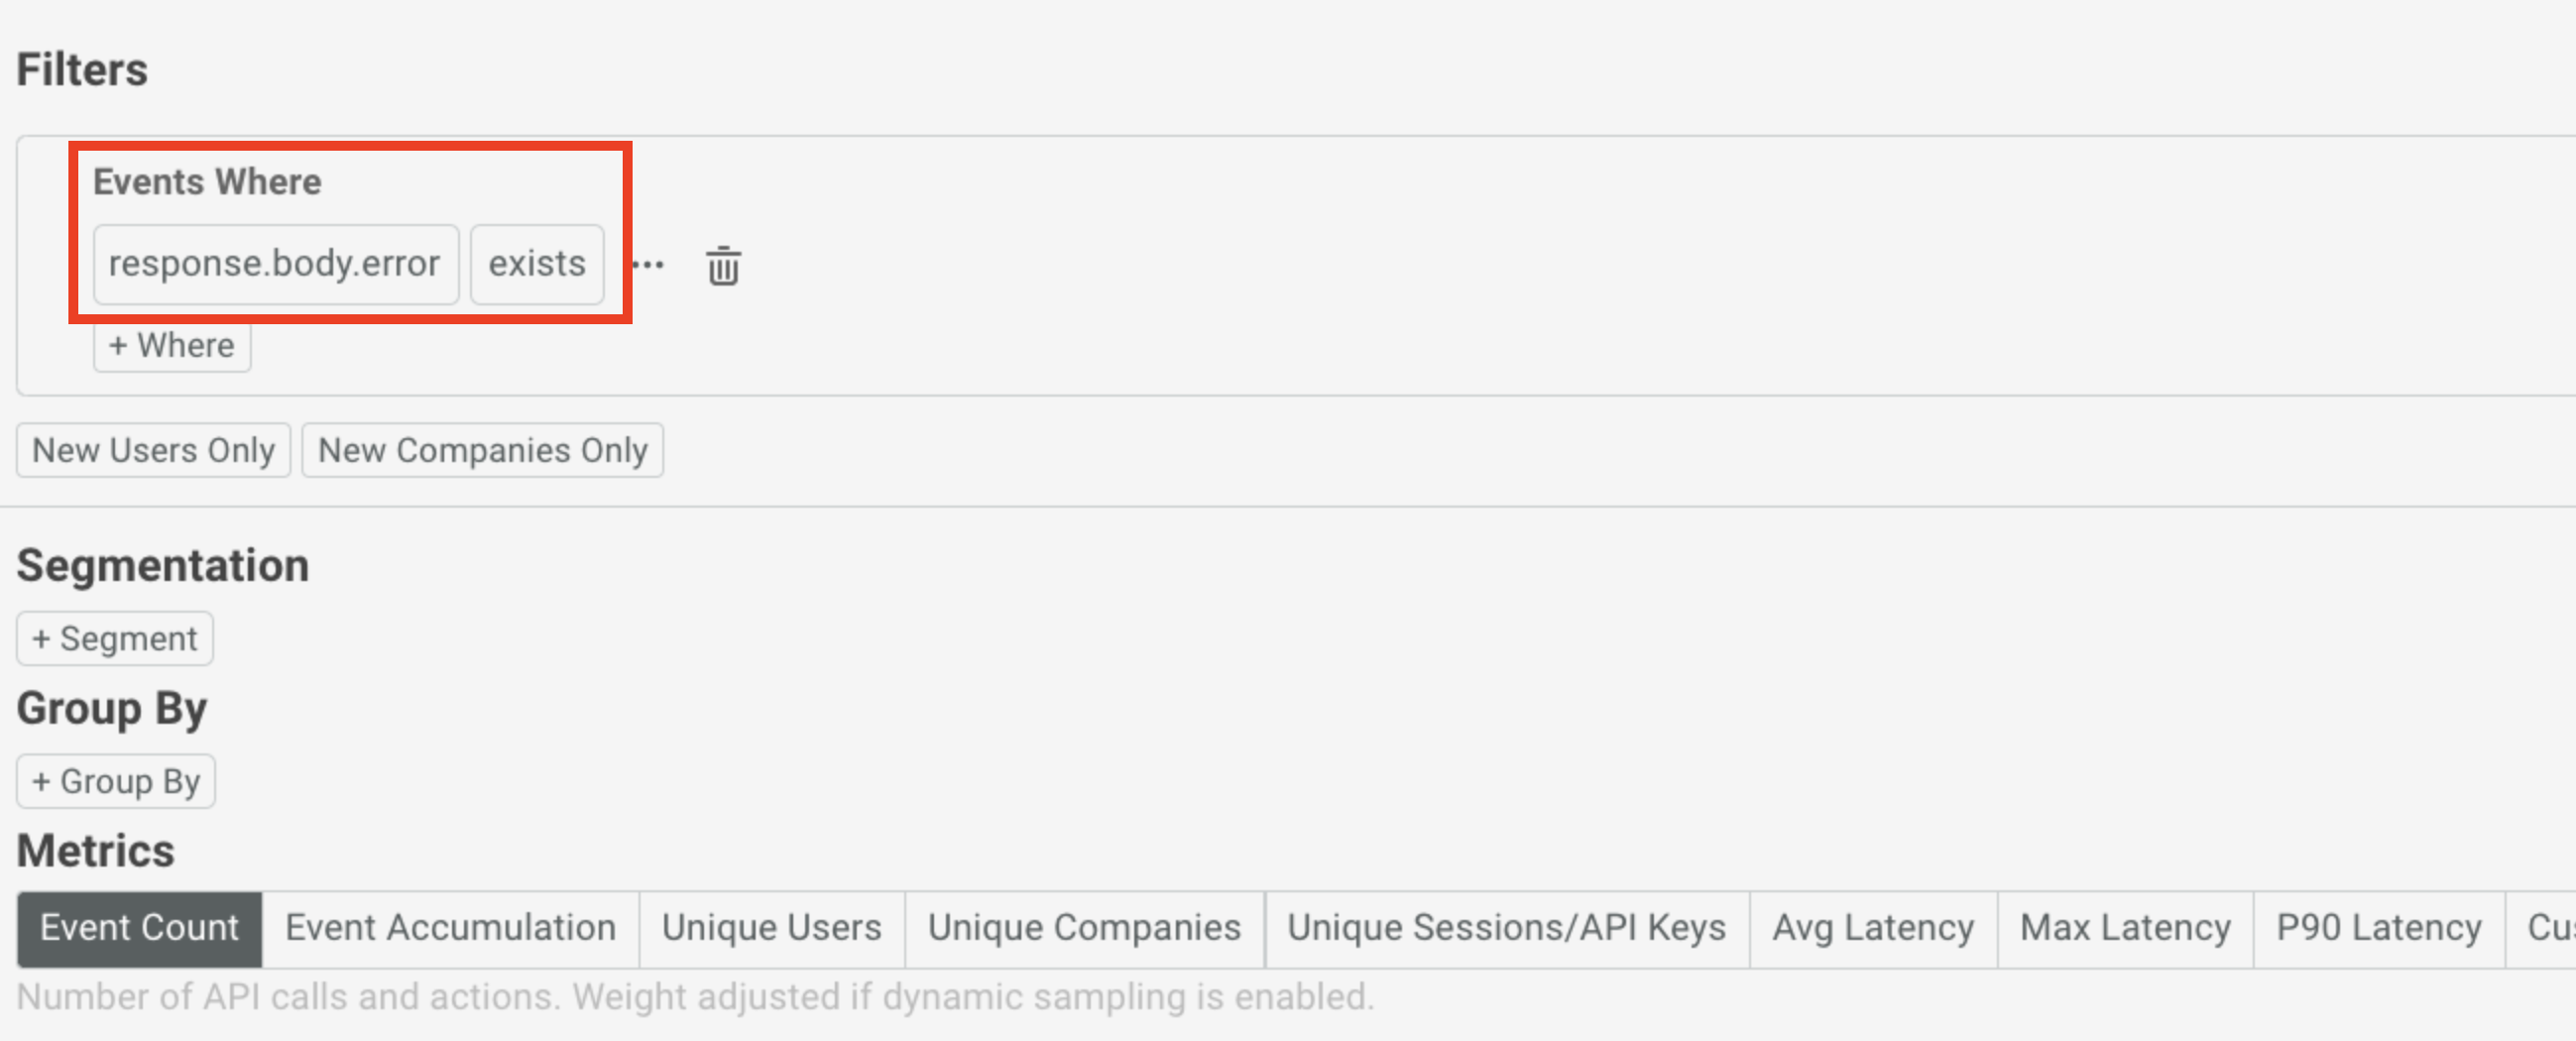Screen dimensions: 2576x1041
Task: Add a new segment with + Segment
Action: tap(115, 639)
